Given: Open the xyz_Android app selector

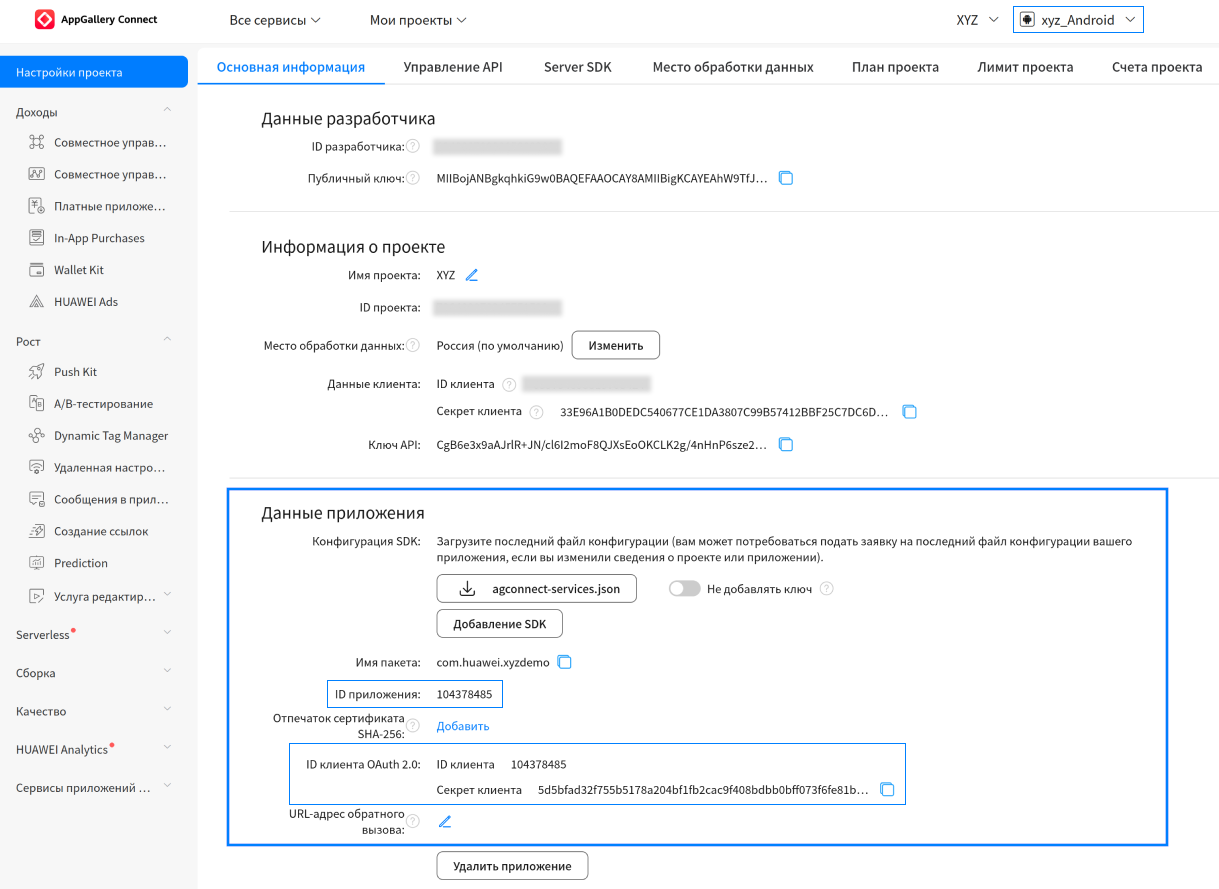Looking at the screenshot, I should [x=1078, y=20].
